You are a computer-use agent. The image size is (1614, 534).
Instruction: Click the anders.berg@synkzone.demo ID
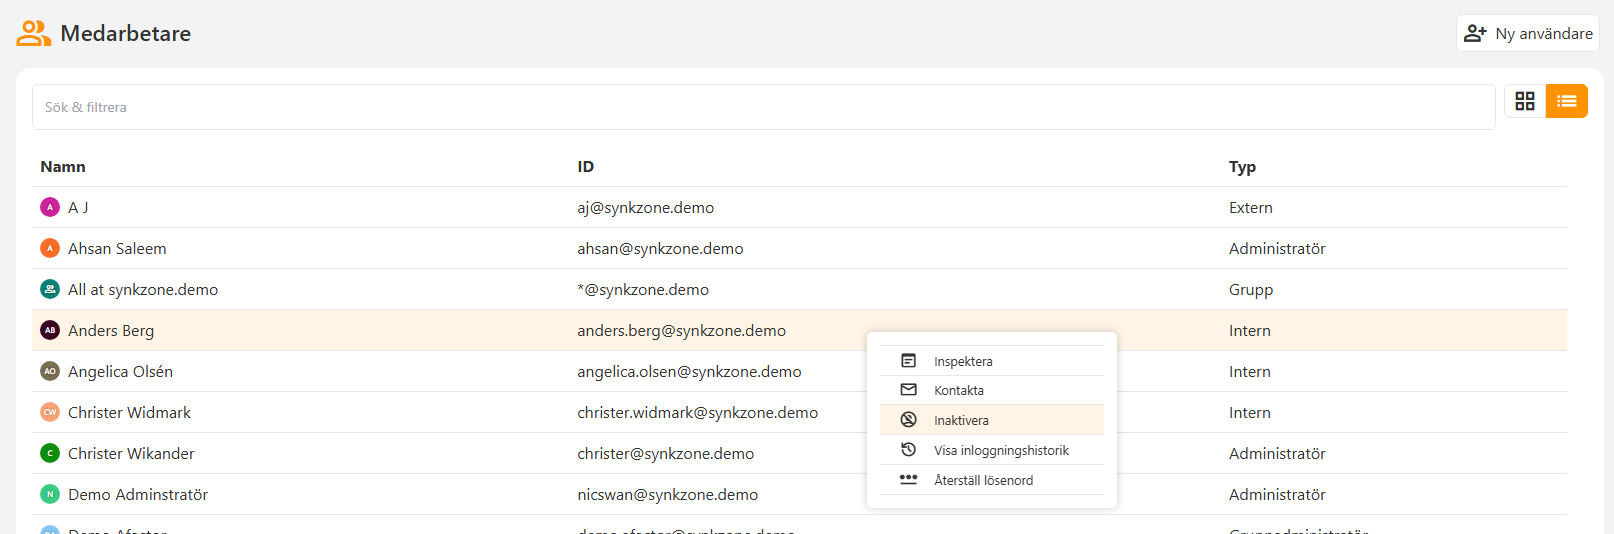click(681, 330)
